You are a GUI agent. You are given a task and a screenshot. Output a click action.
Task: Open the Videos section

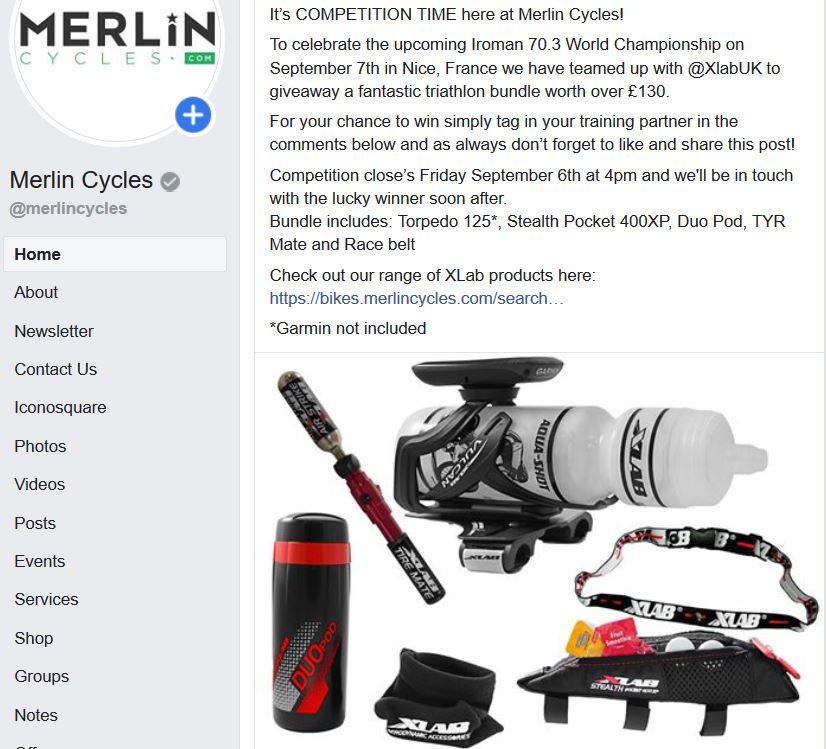[x=40, y=484]
